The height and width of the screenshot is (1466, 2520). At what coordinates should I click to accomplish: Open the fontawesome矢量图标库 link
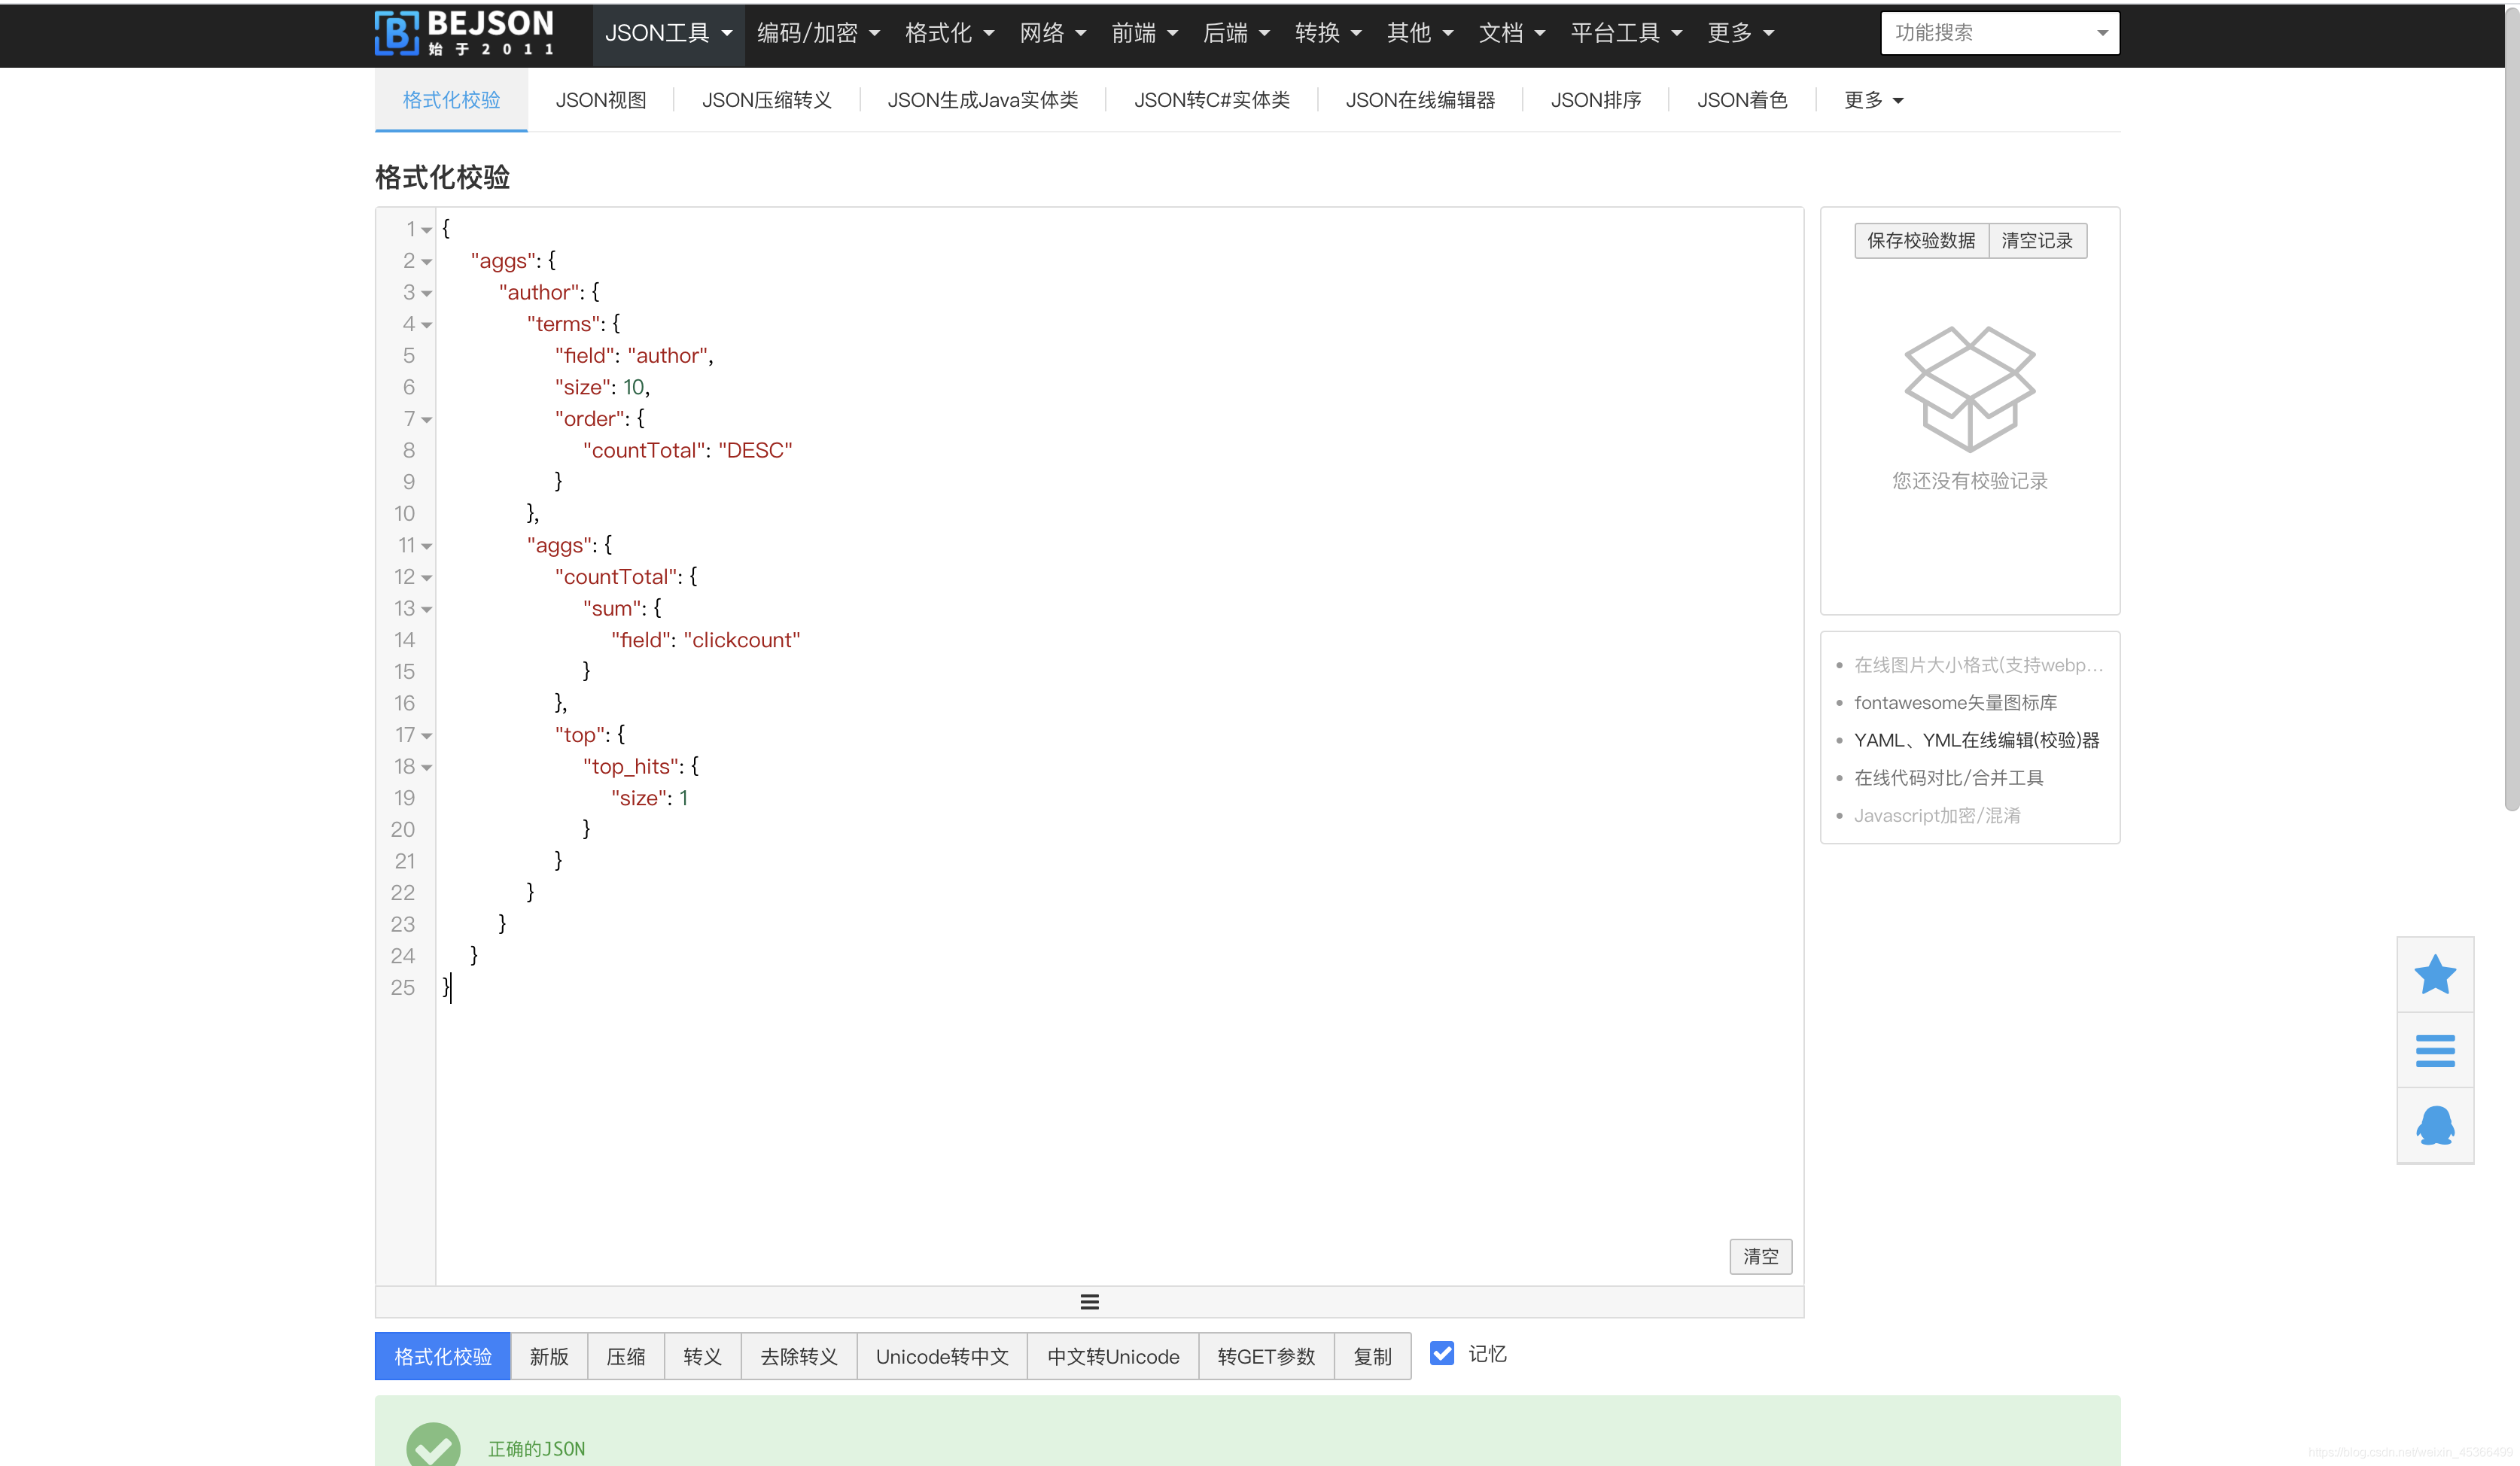pos(1955,702)
